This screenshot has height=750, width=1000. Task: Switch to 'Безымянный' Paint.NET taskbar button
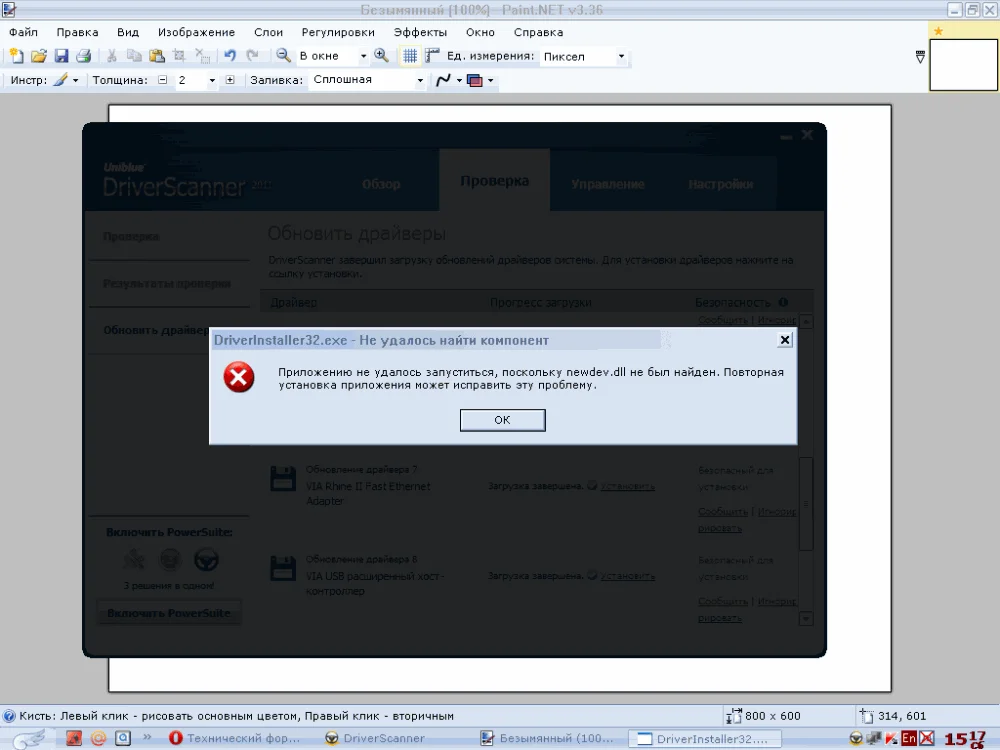point(547,739)
